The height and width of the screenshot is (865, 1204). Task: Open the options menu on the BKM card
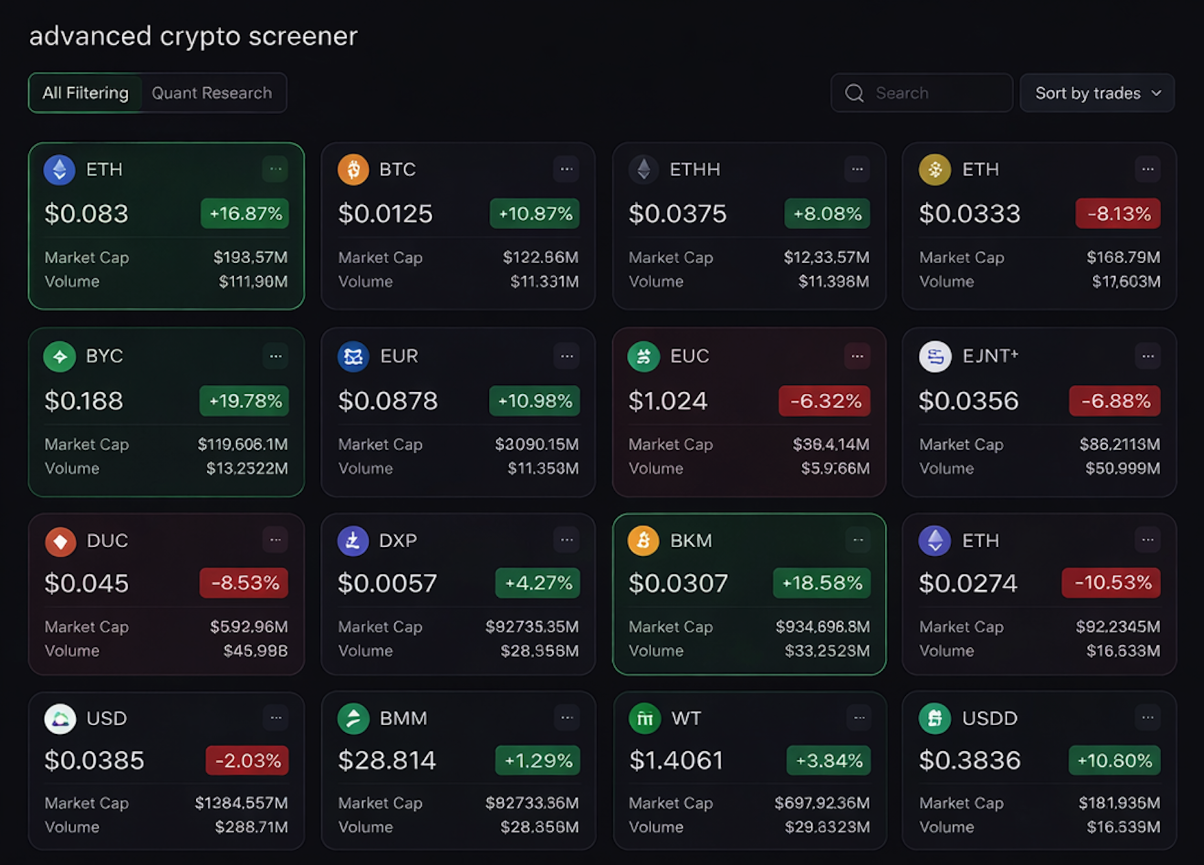(857, 540)
